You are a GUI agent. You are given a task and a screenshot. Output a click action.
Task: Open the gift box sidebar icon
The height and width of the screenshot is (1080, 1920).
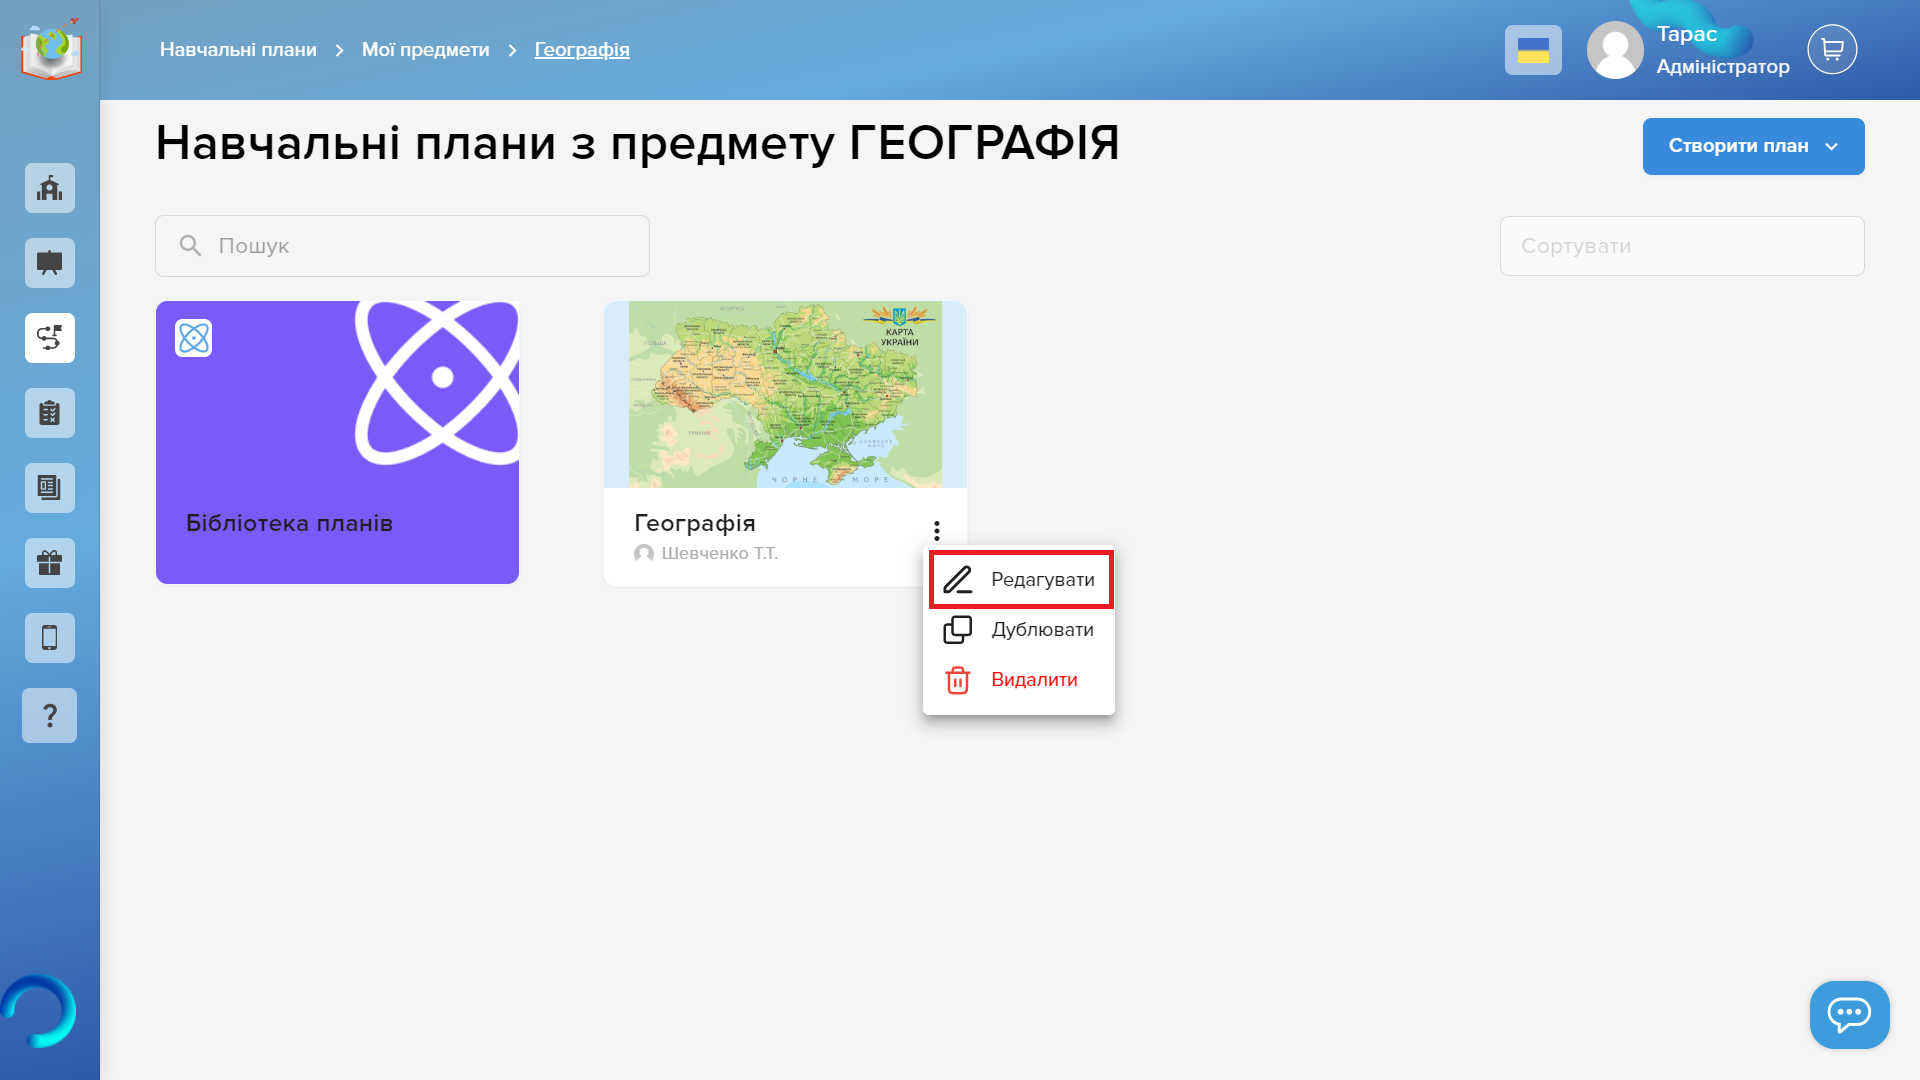tap(50, 563)
